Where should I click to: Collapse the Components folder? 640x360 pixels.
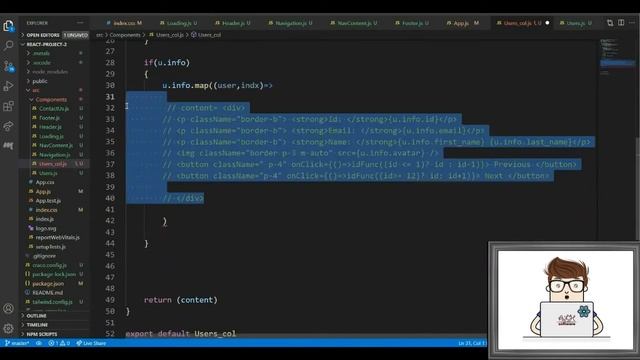(x=51, y=100)
